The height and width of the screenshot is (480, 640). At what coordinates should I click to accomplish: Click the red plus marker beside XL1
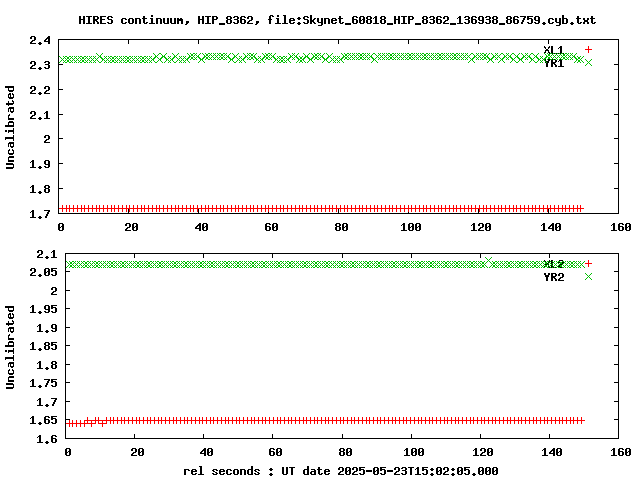tap(588, 49)
